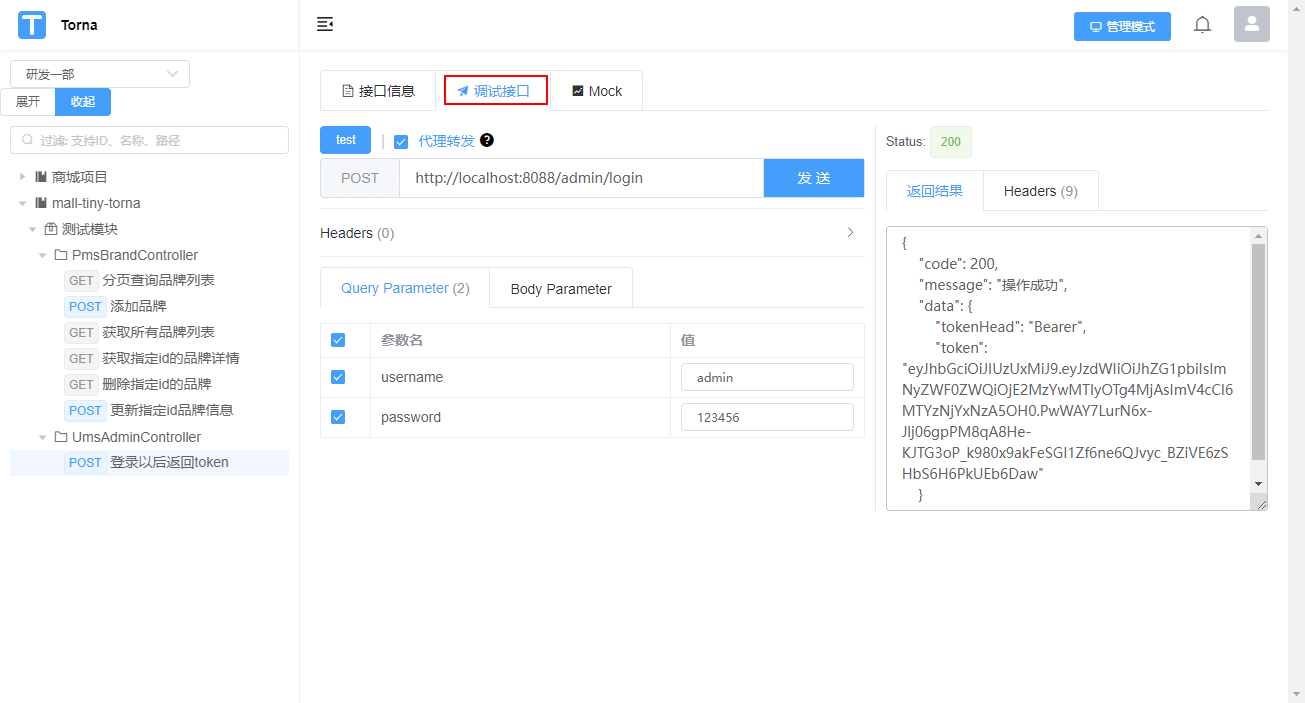This screenshot has width=1305, height=703.
Task: Collapse the mall-tiny-torna tree node arrow
Action: pos(23,203)
